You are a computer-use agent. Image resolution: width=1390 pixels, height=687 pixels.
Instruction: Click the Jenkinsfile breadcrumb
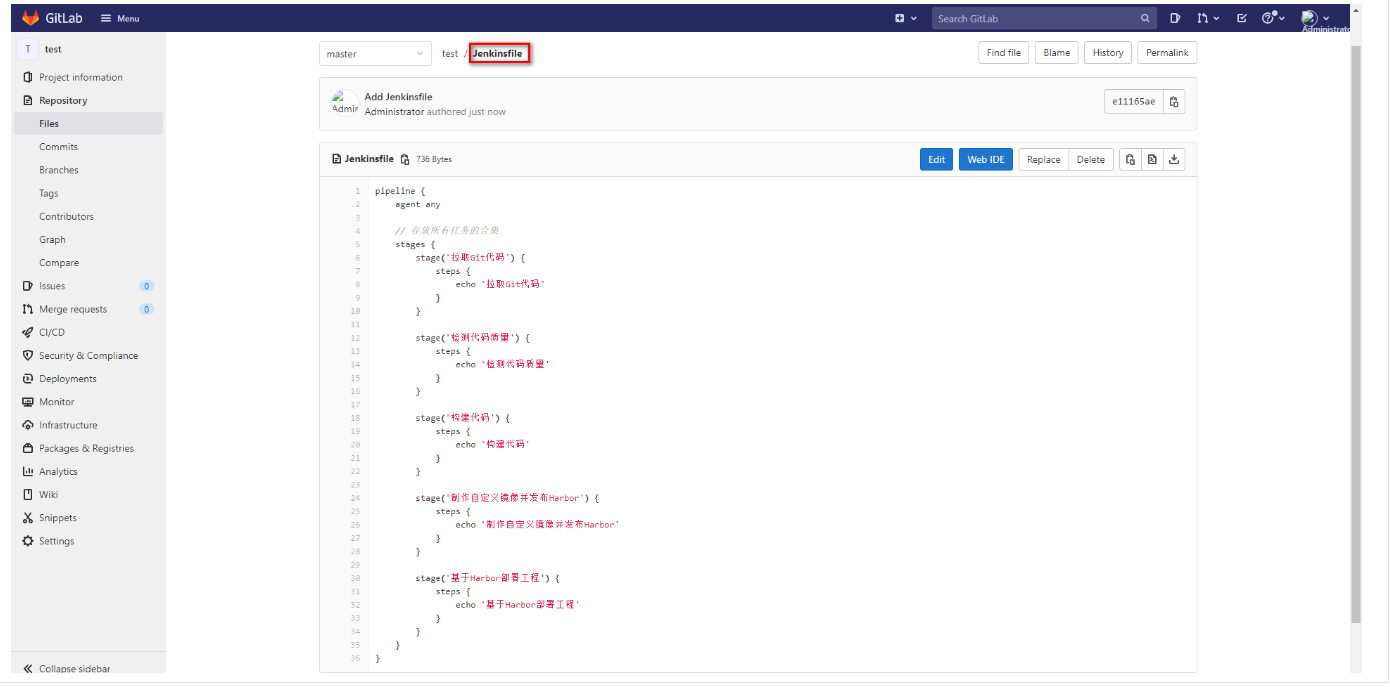click(498, 54)
